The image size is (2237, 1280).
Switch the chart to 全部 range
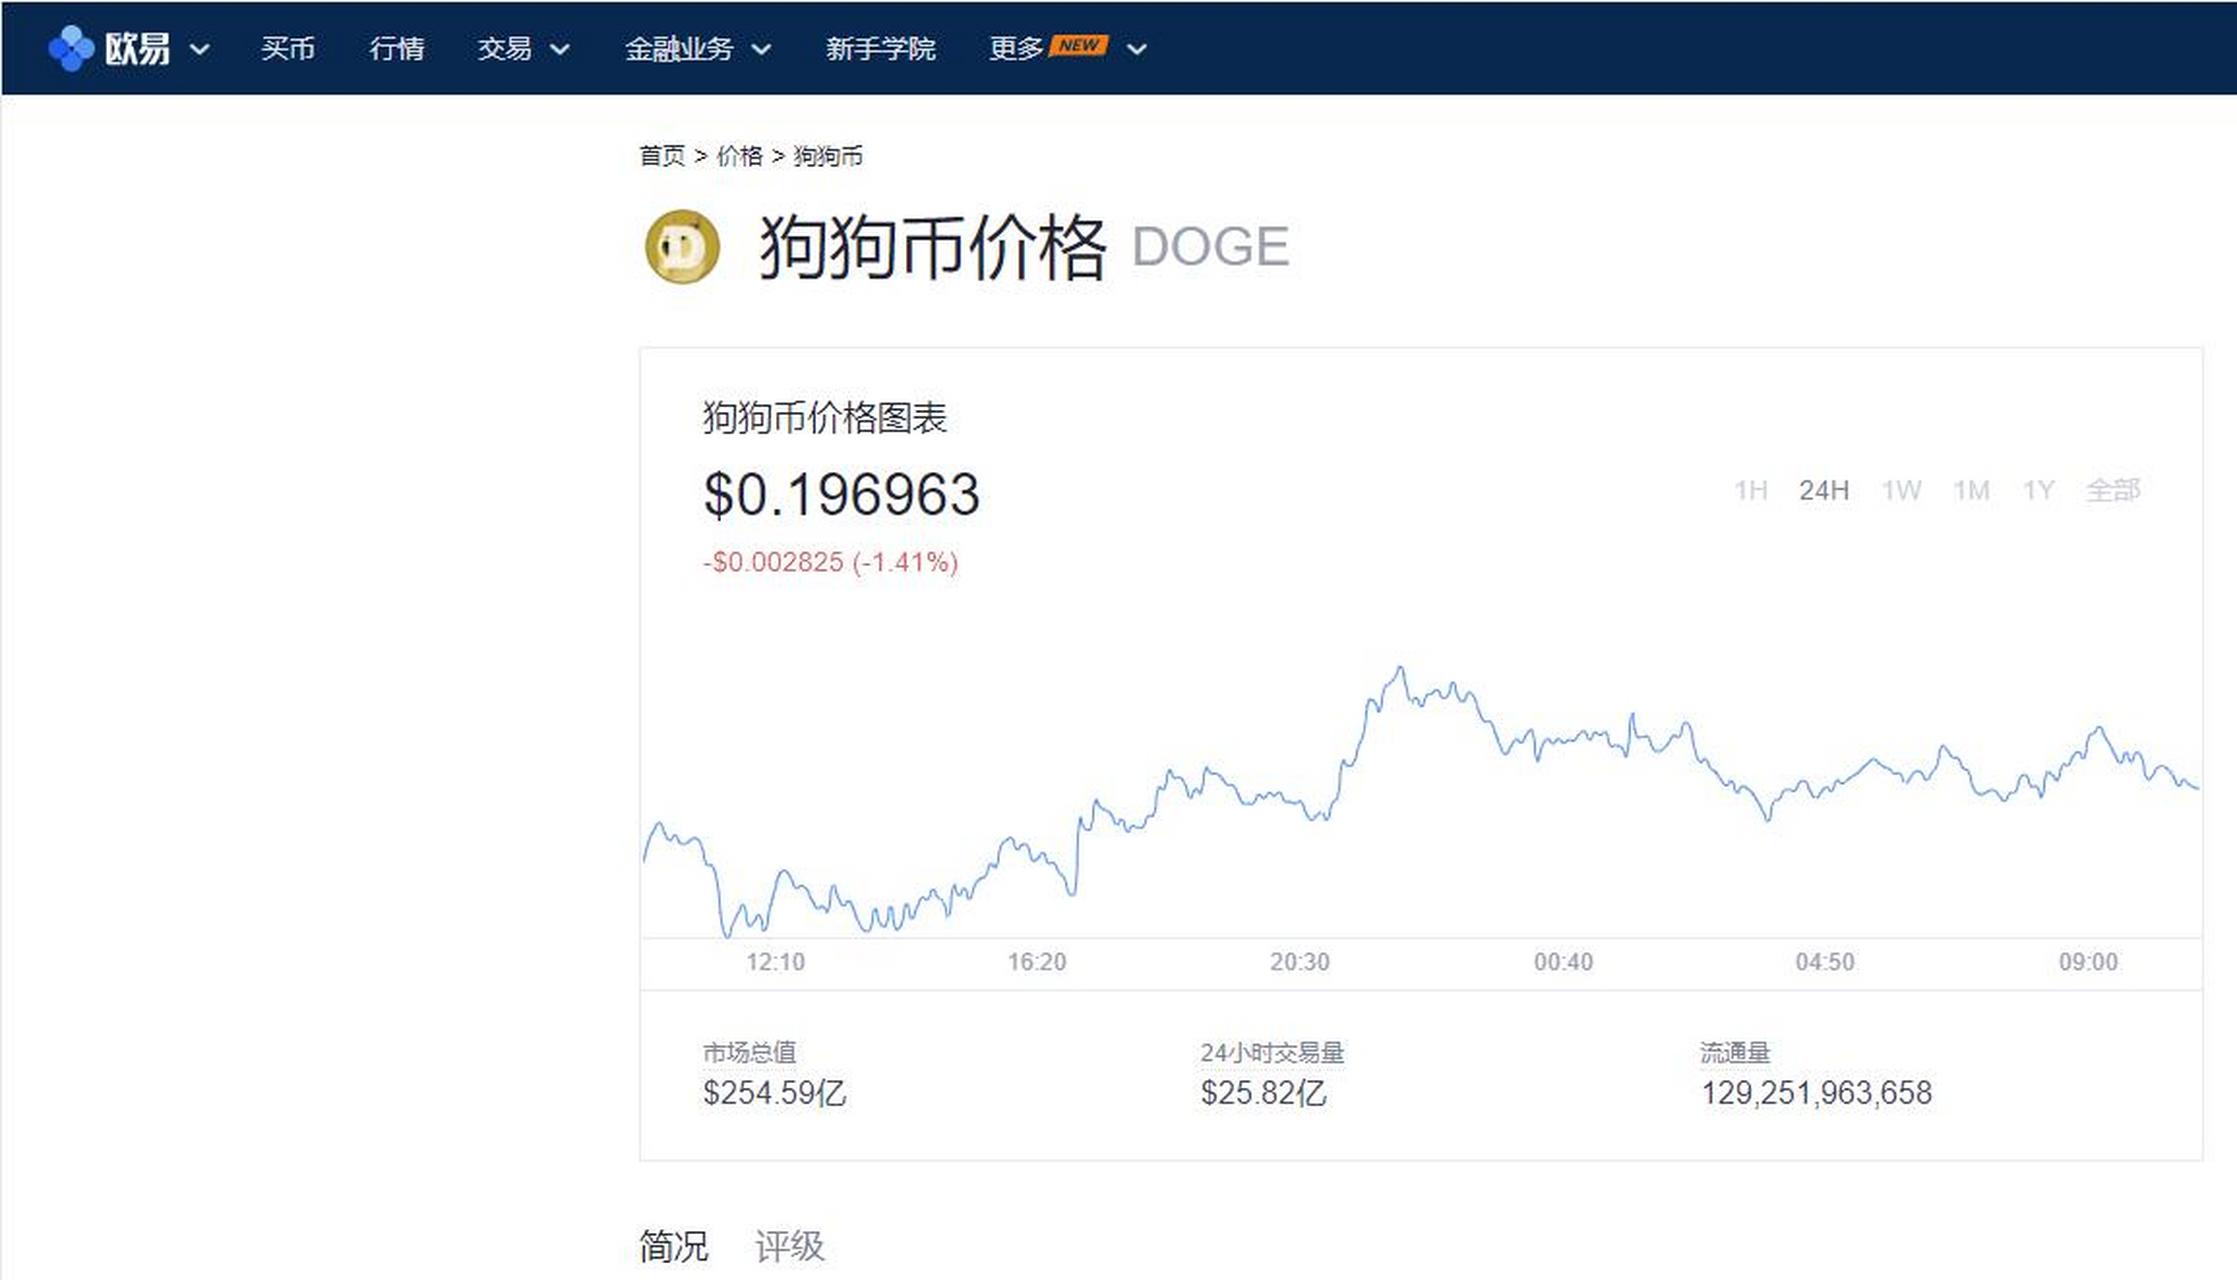click(x=2113, y=490)
